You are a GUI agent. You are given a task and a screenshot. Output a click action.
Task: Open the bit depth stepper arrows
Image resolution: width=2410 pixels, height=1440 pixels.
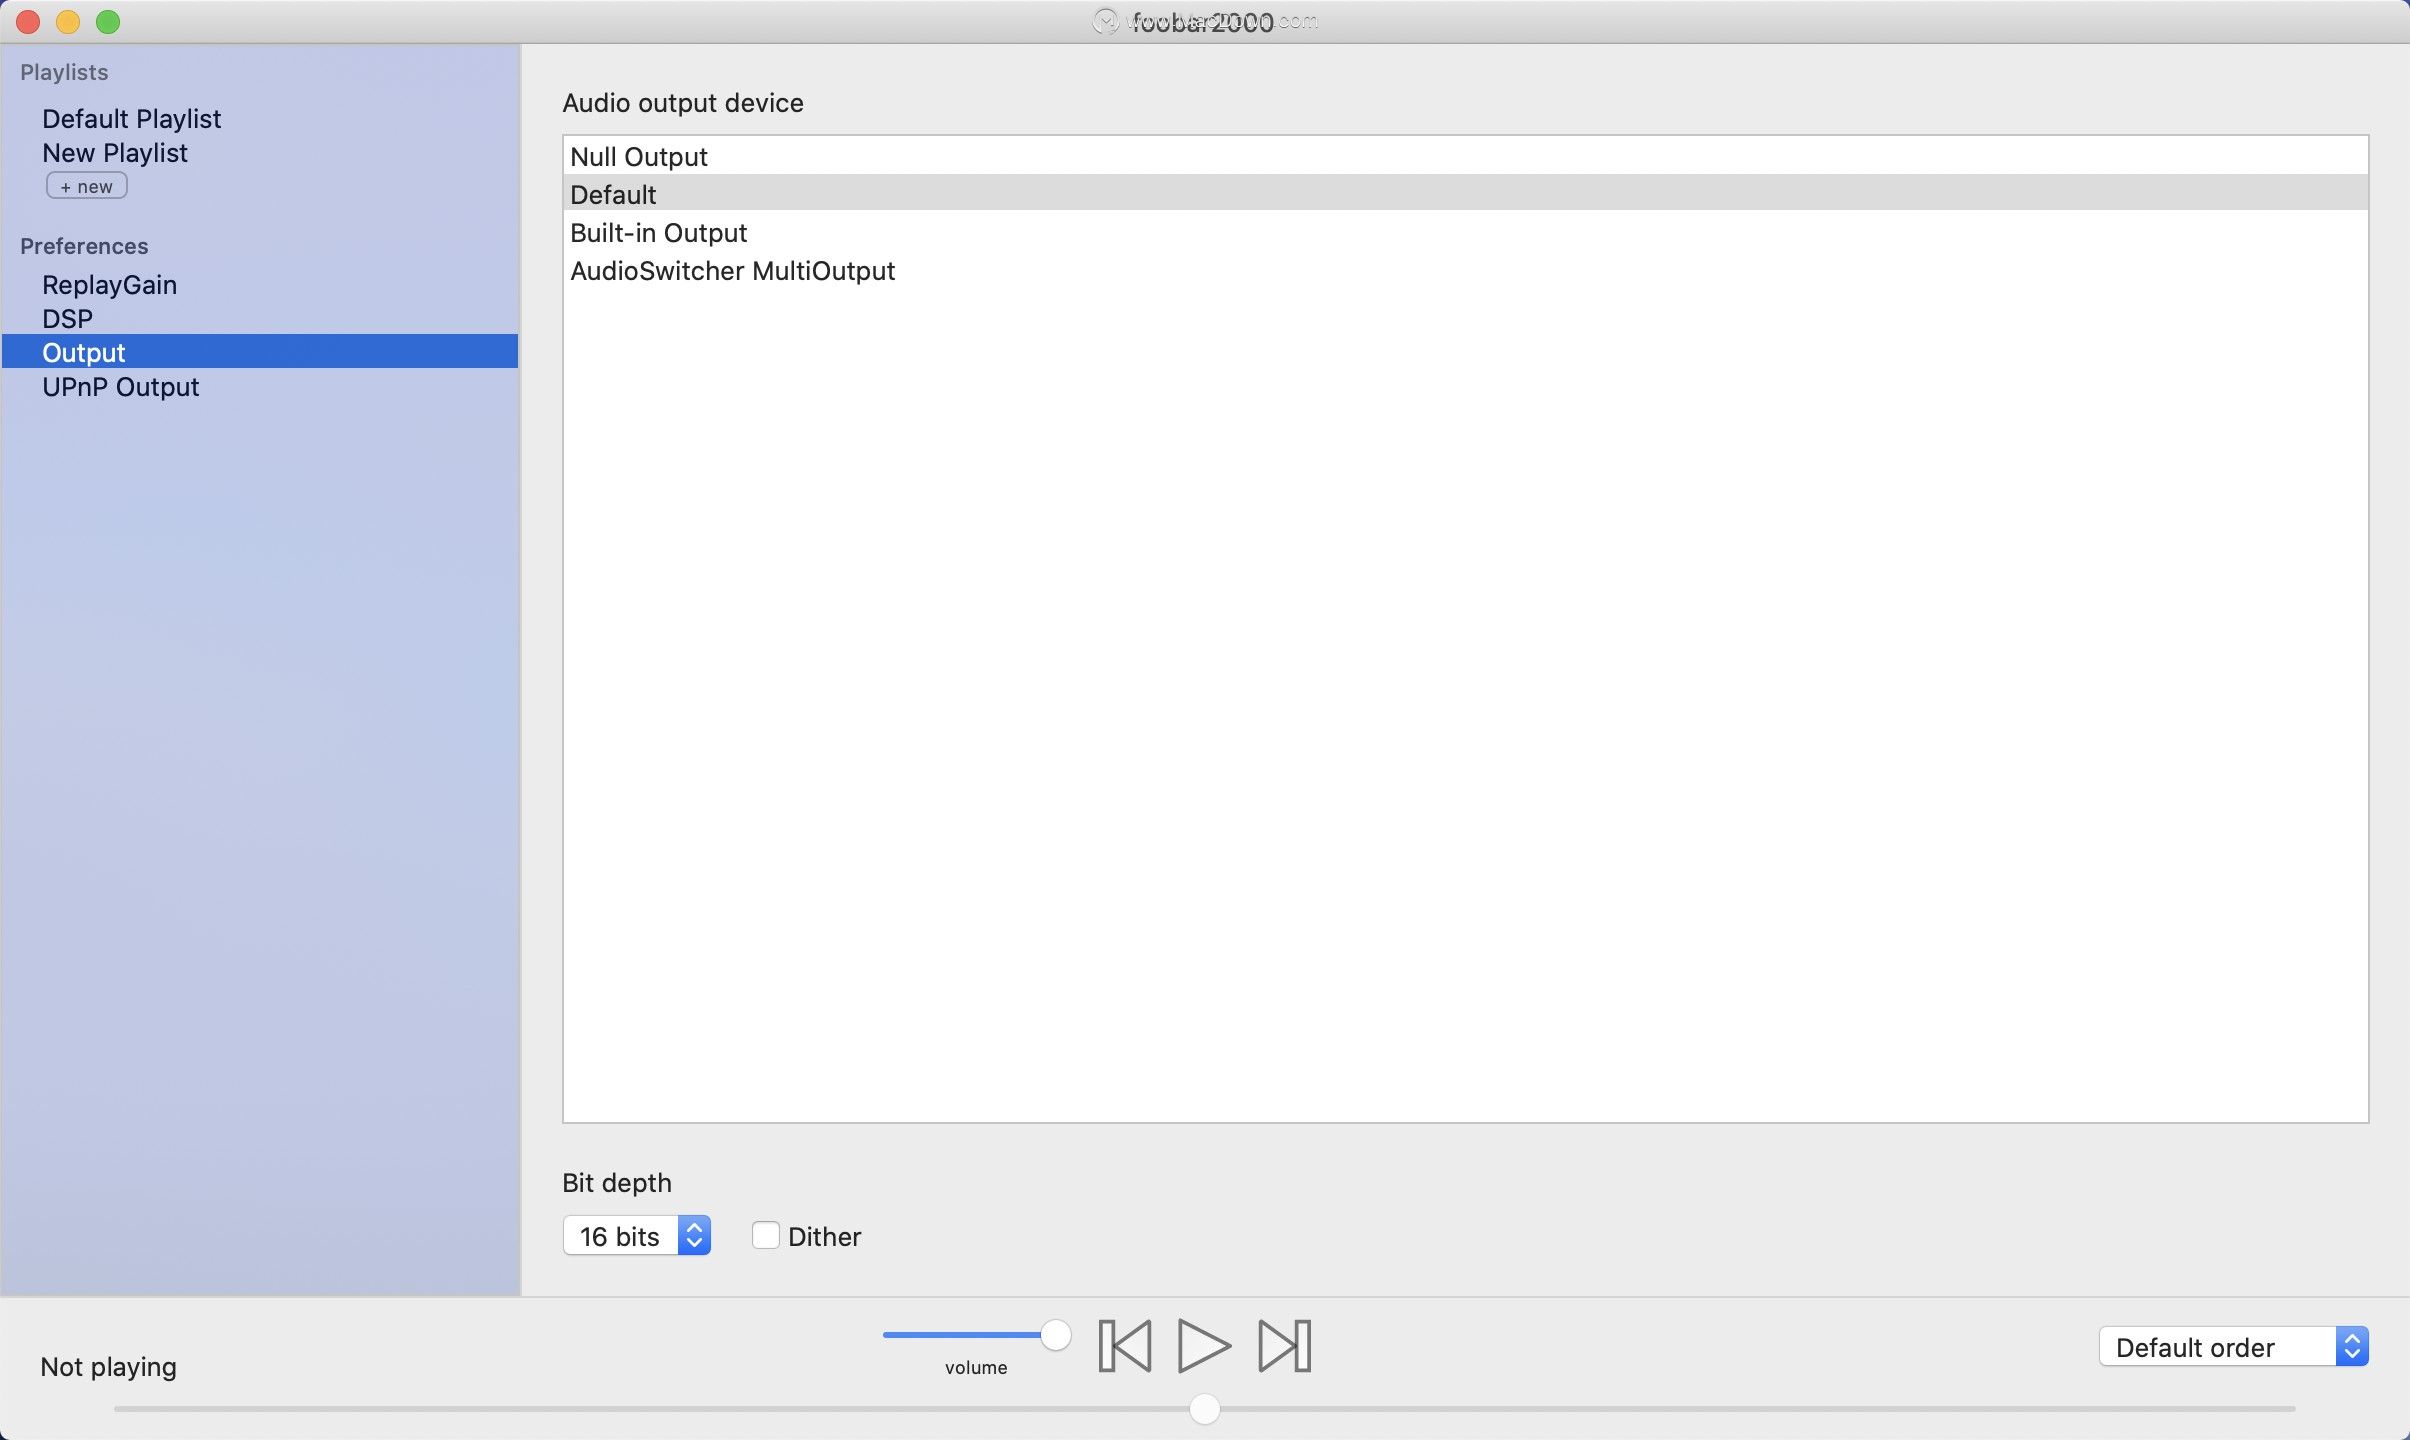point(694,1236)
